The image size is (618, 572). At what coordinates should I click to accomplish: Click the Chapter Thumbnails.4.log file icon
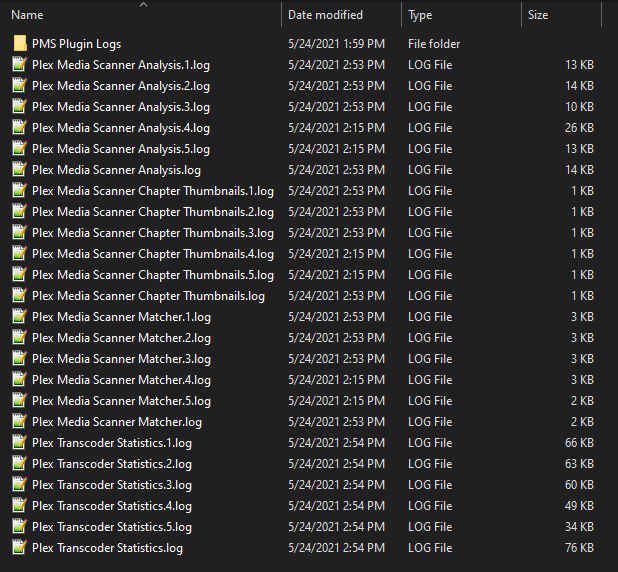coord(20,253)
